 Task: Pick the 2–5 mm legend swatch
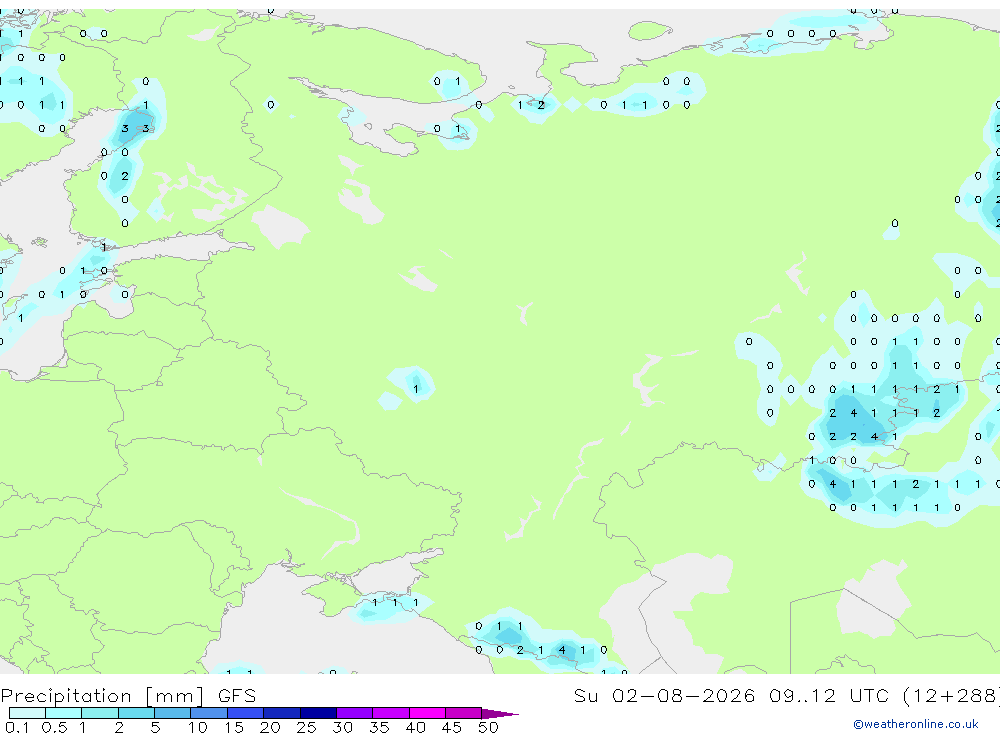136,713
